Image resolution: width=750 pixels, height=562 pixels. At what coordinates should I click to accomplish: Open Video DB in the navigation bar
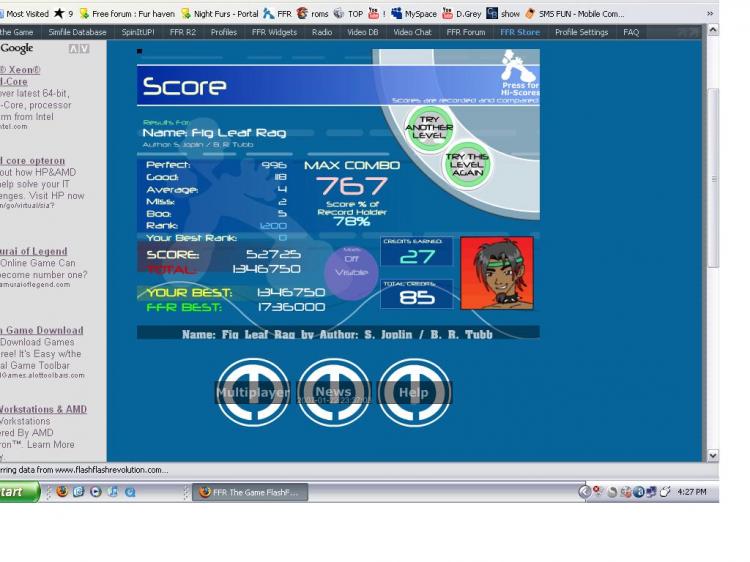(363, 32)
